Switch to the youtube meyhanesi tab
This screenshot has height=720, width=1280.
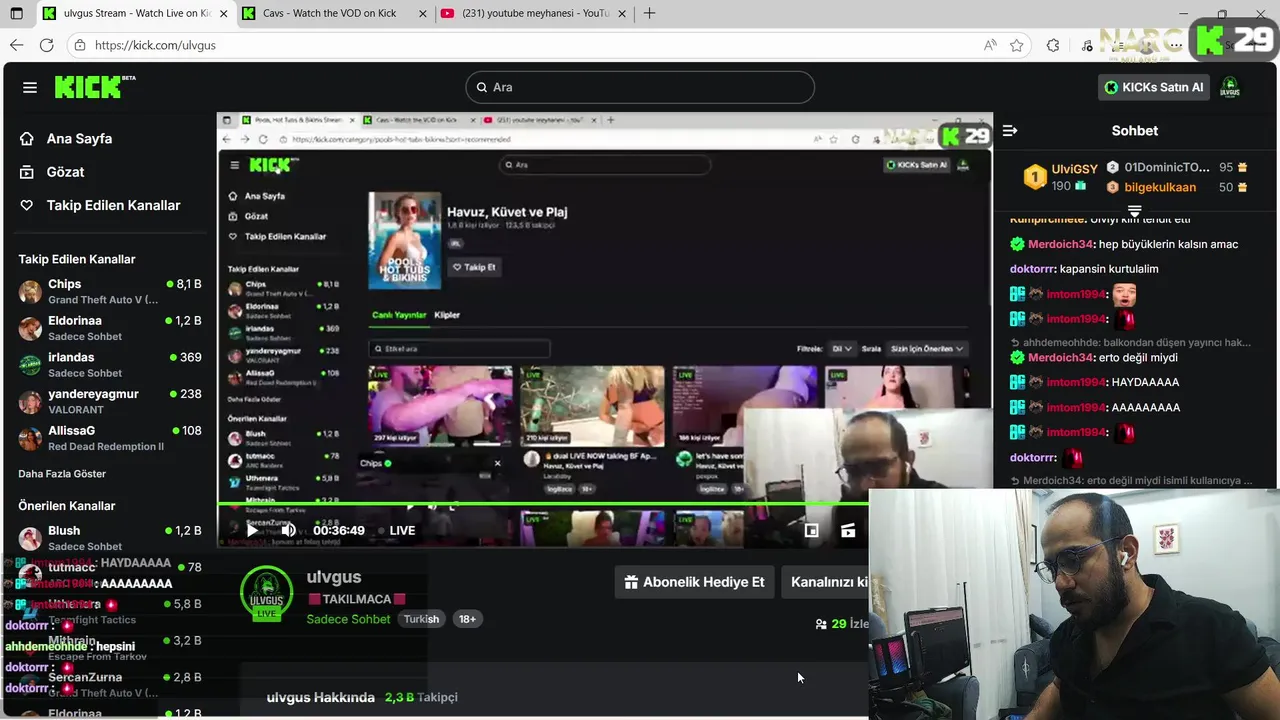pos(534,14)
